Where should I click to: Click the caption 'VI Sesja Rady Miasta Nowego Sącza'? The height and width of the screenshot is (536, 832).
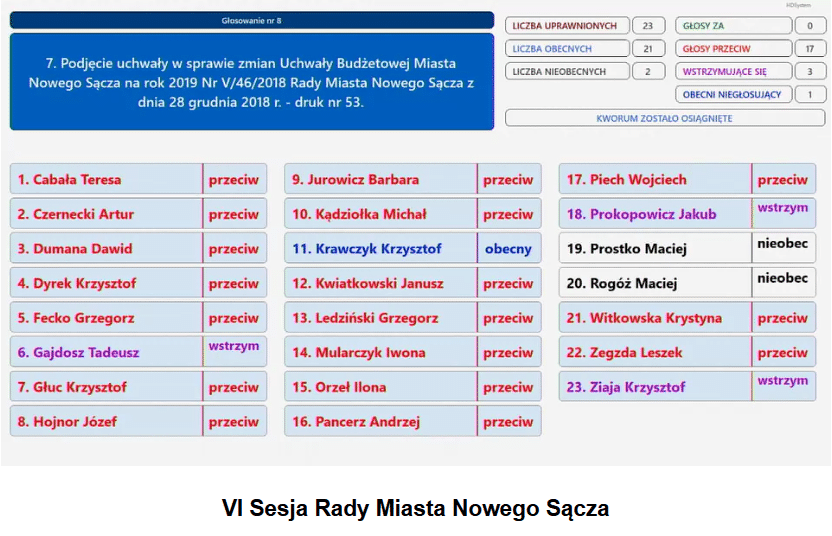pos(415,508)
